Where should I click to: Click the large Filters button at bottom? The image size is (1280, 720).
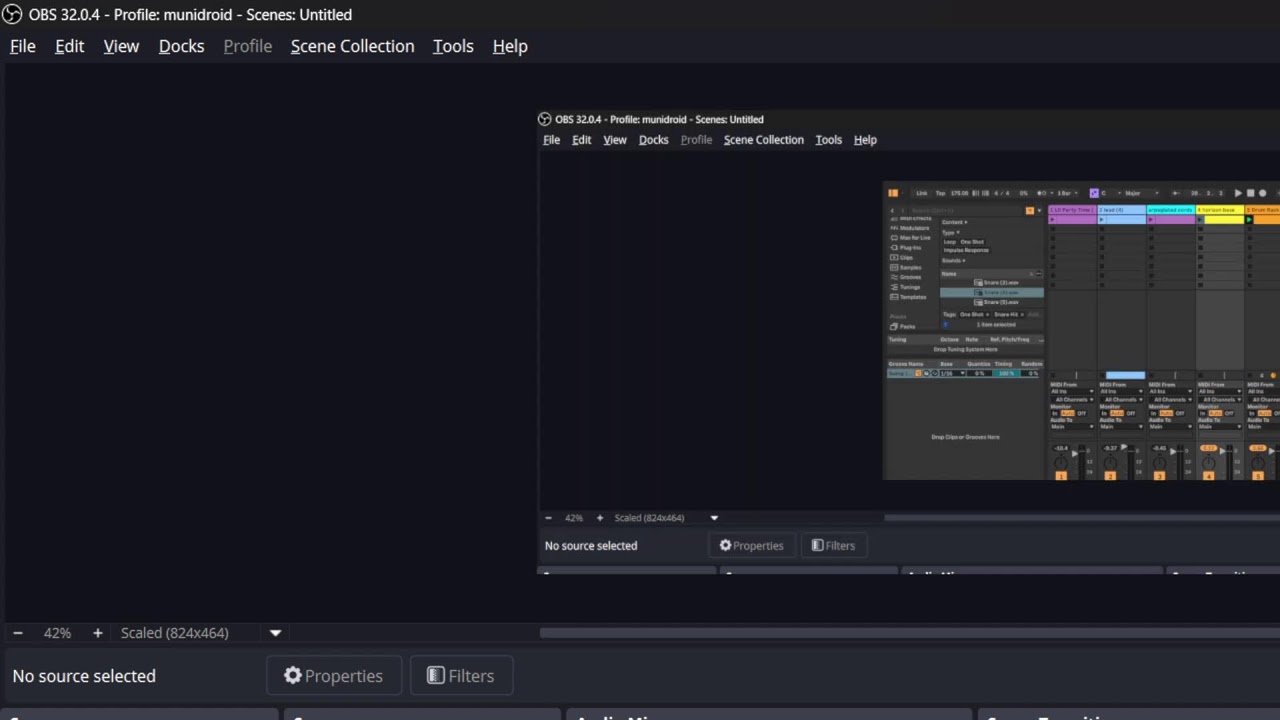(461, 676)
